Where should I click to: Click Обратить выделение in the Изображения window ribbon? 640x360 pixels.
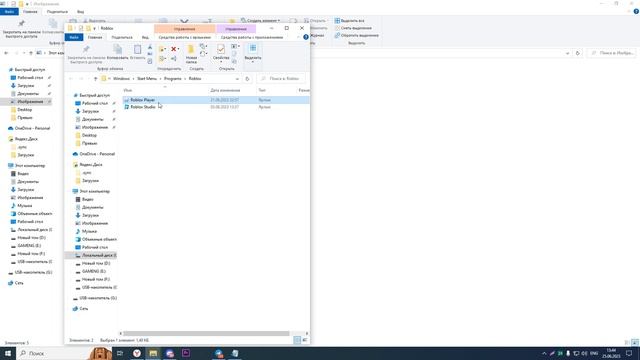coord(356,36)
